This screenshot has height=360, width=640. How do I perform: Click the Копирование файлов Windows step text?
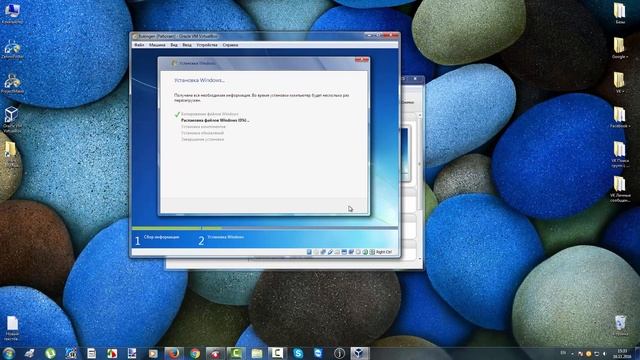pyautogui.click(x=210, y=114)
